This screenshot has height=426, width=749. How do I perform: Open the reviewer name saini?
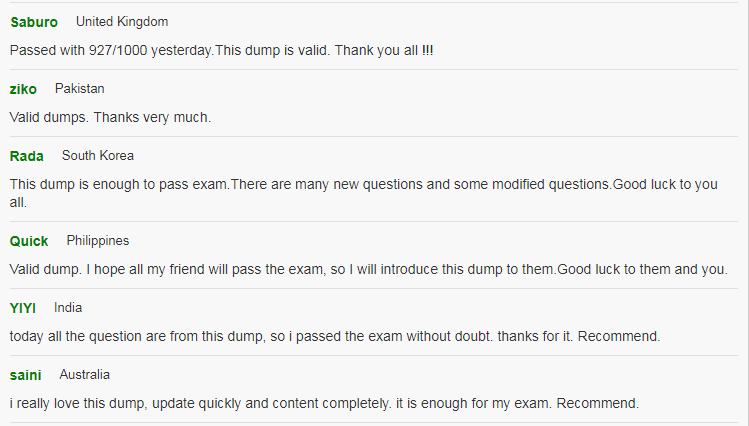pos(25,375)
